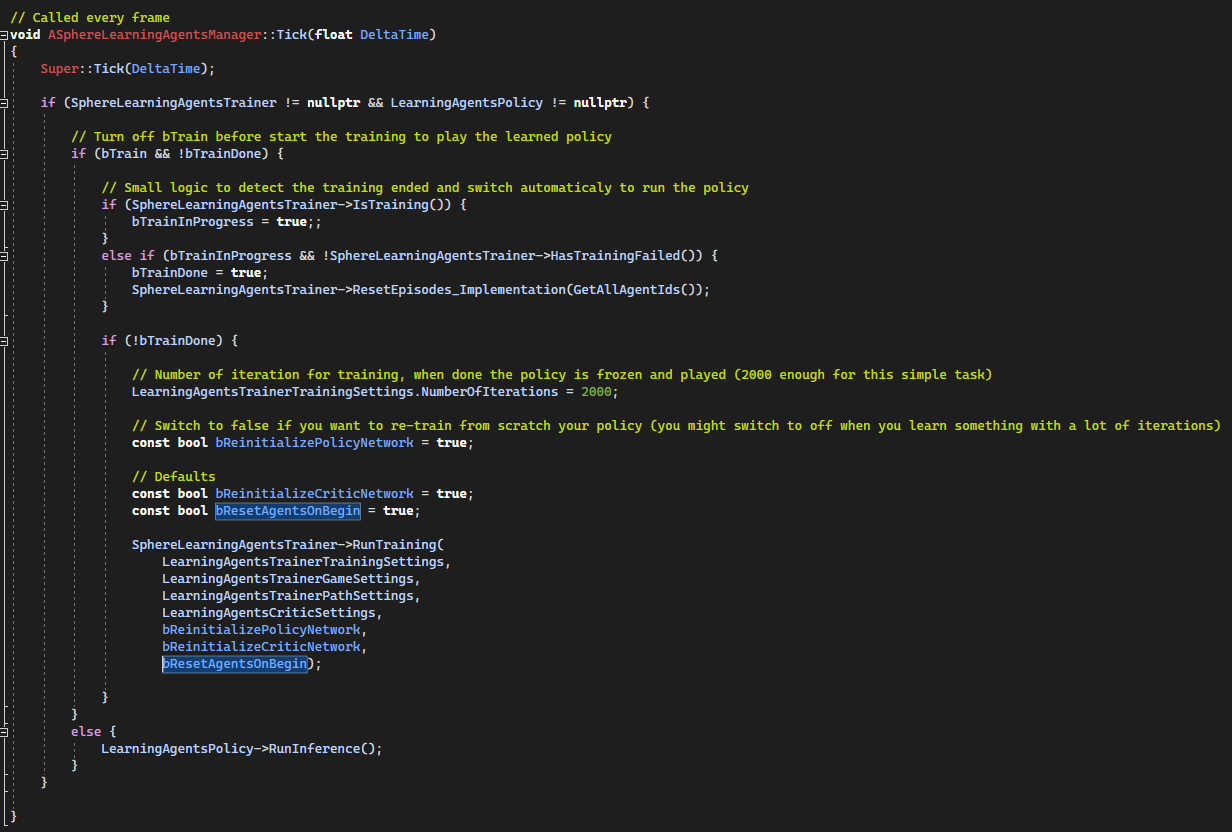This screenshot has height=832, width=1232.
Task: Click bReinitializePolicyNetwork argument in RunTraining call
Action: click(261, 630)
